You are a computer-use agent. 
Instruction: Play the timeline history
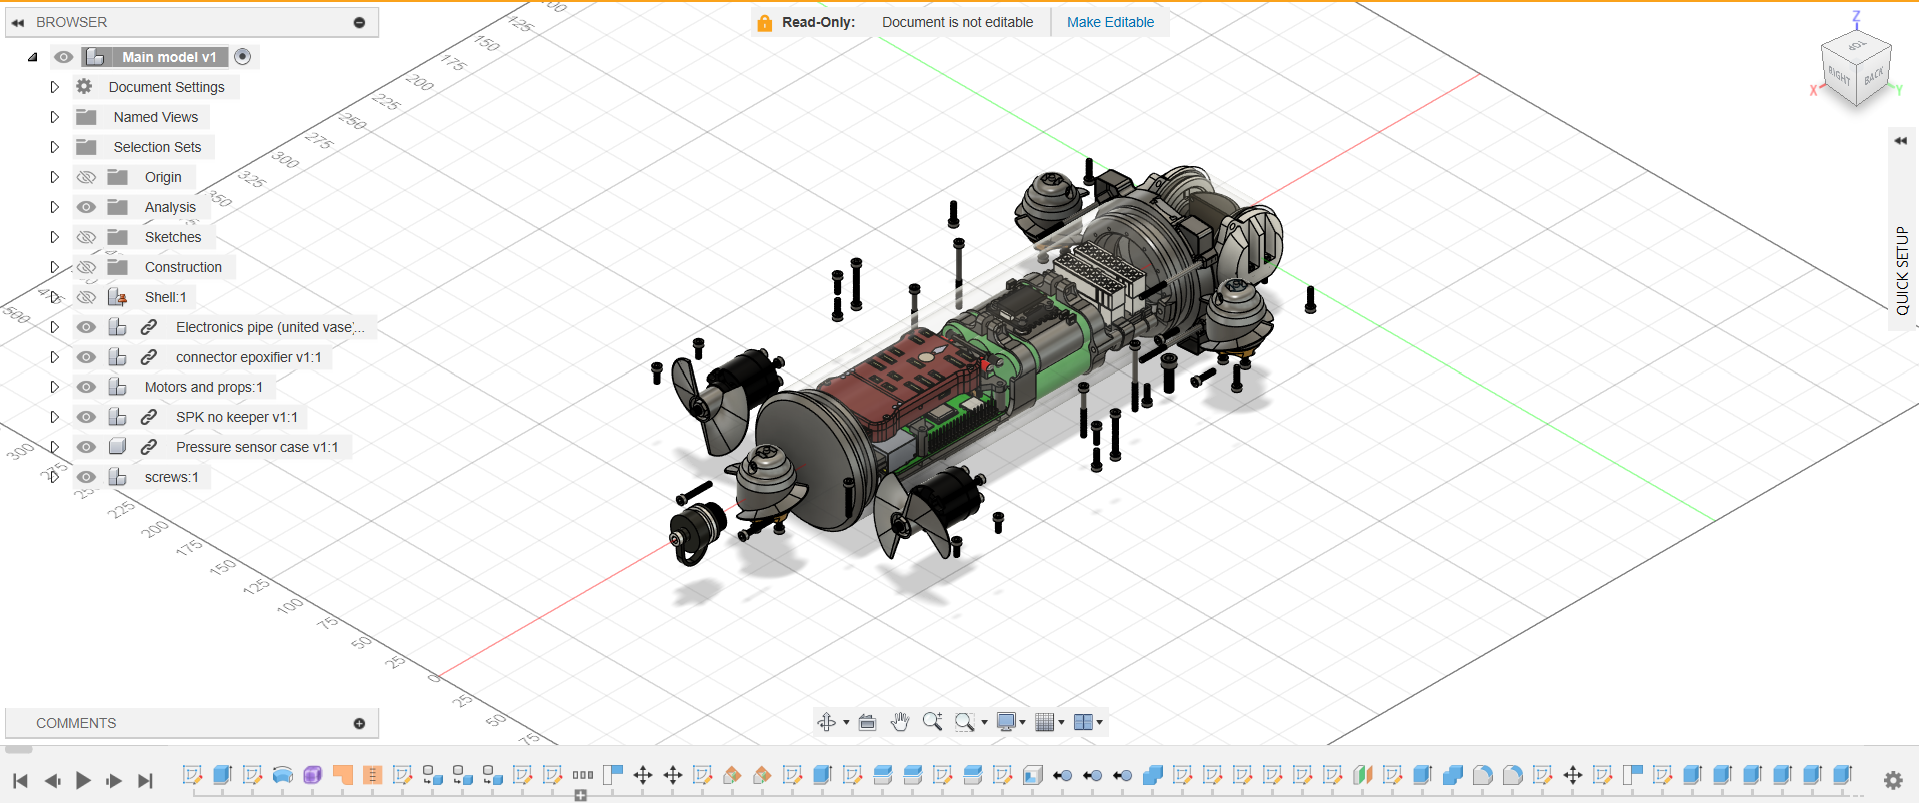[83, 780]
